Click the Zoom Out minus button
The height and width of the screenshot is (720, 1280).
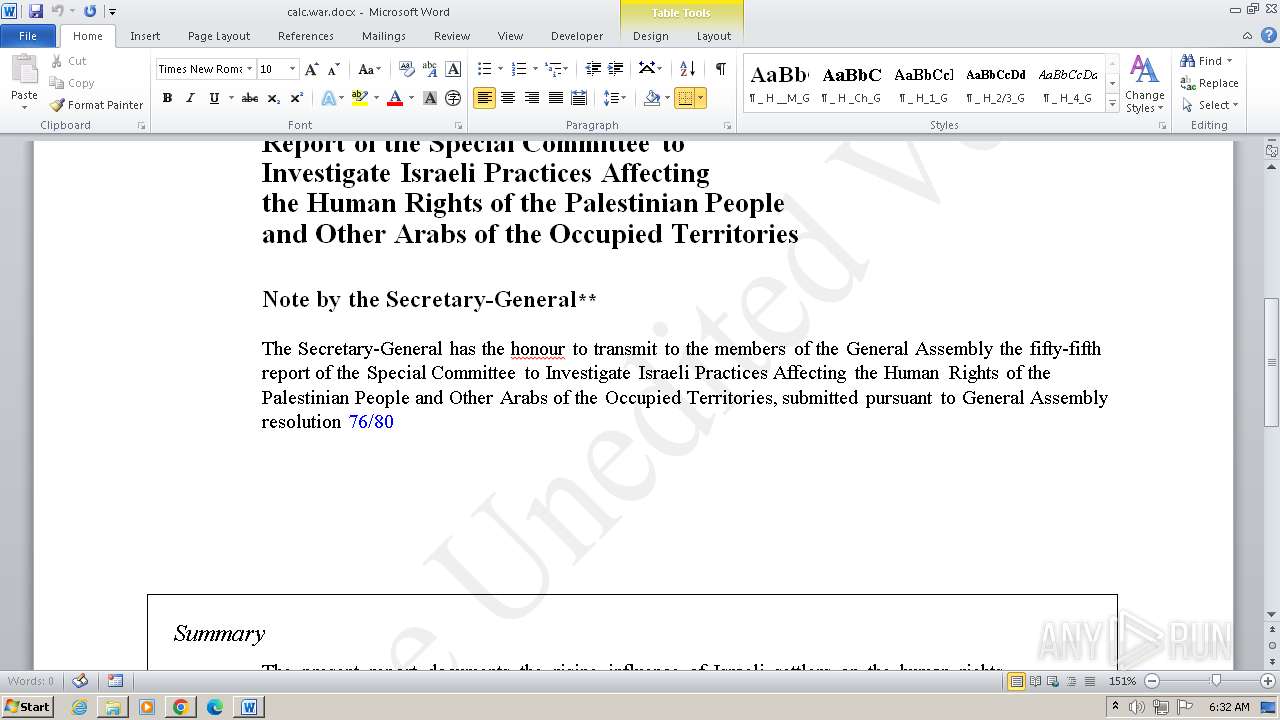pyautogui.click(x=1151, y=681)
